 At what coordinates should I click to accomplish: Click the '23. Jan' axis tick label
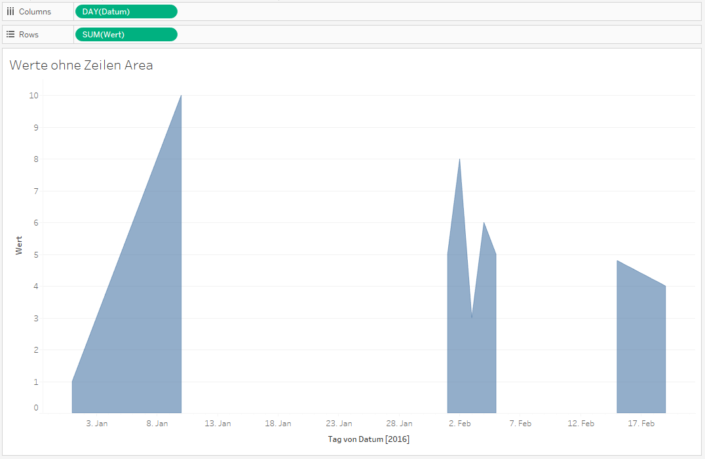pos(339,423)
